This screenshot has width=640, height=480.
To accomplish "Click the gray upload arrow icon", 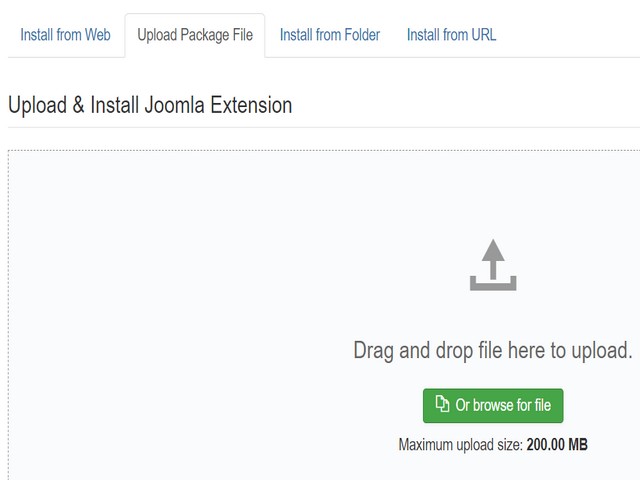I will click(x=493, y=265).
